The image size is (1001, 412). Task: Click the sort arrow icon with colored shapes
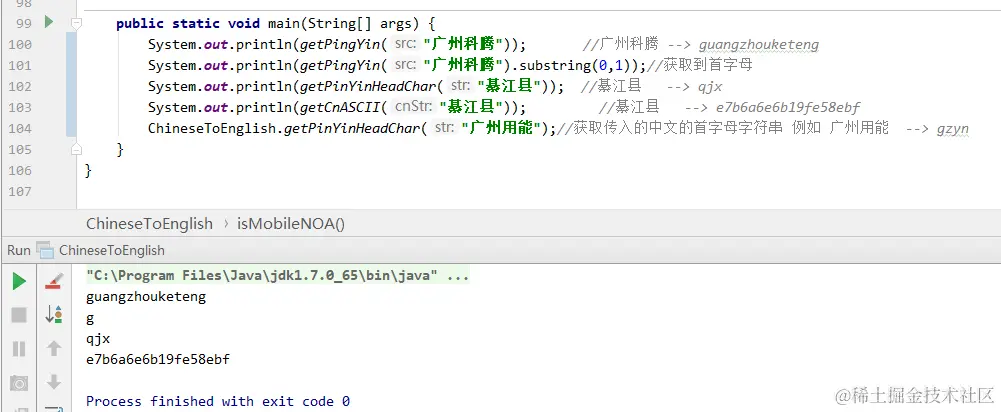pos(54,314)
